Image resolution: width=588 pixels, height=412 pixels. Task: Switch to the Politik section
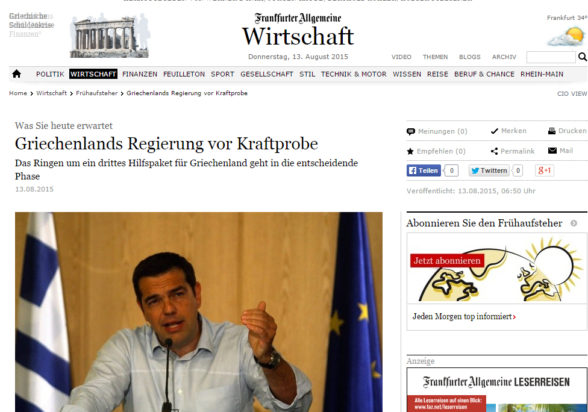point(50,74)
